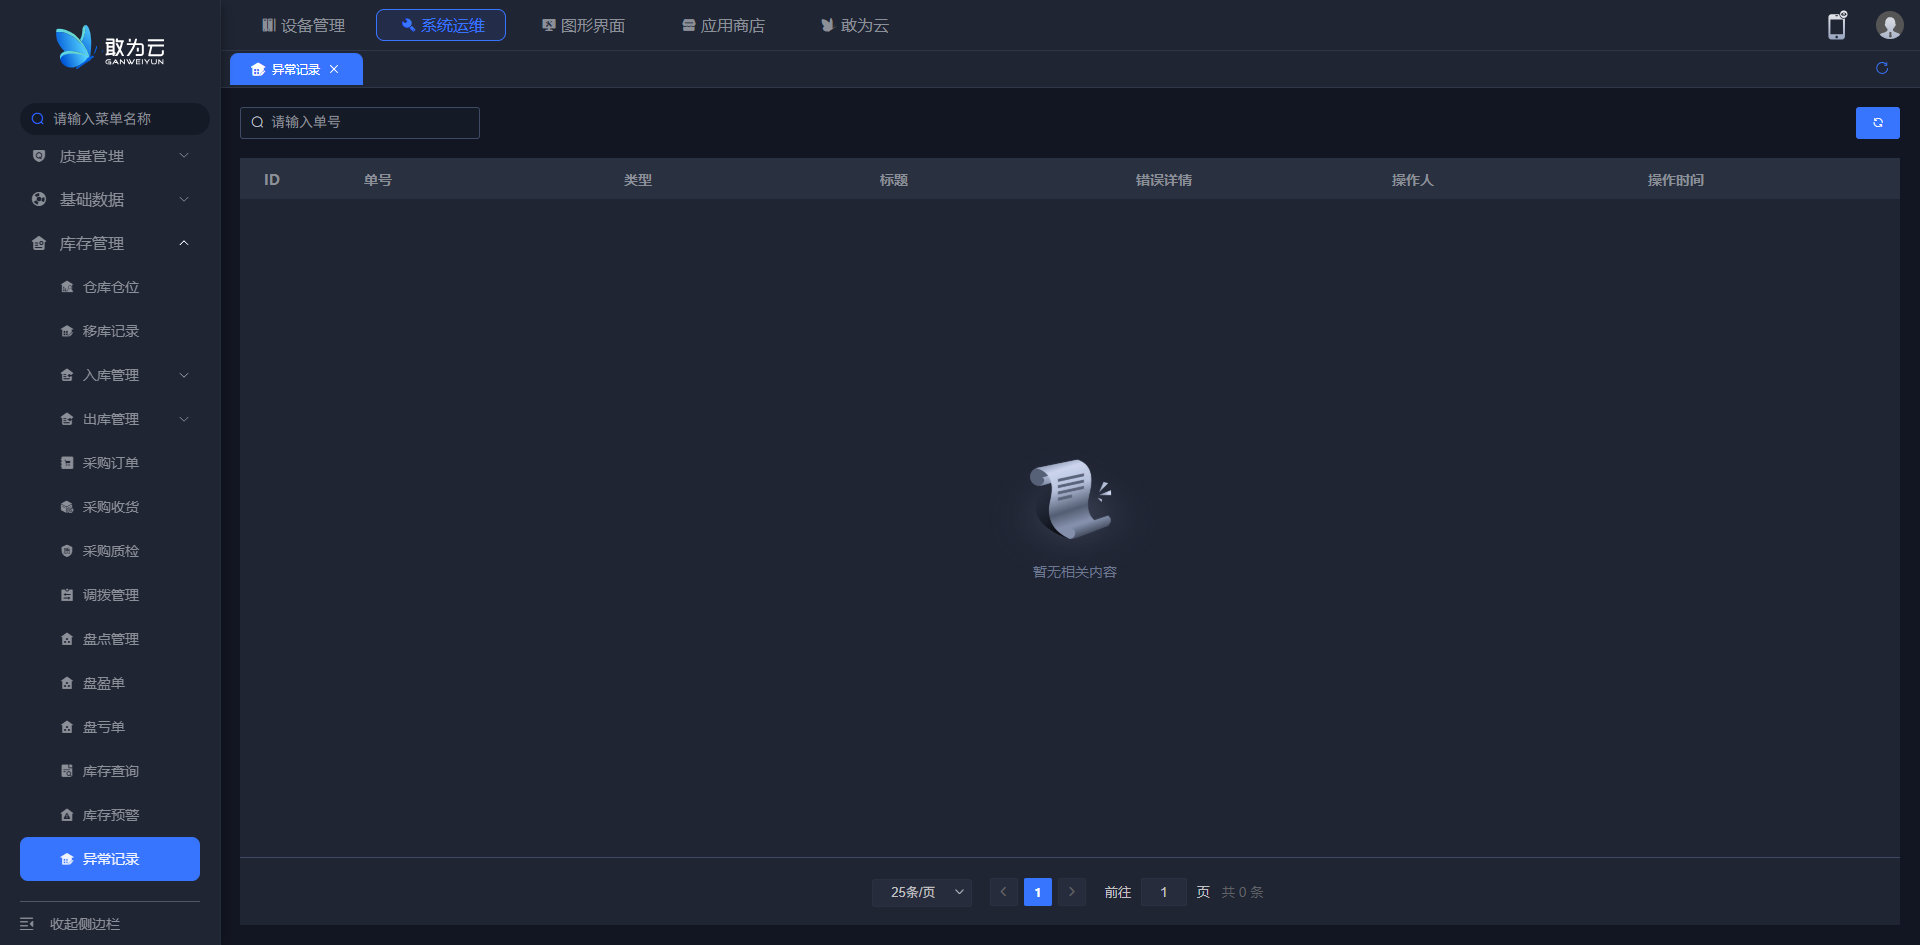This screenshot has width=1920, height=945.
Task: Click the 采购收货 menu icon
Action: (x=67, y=507)
